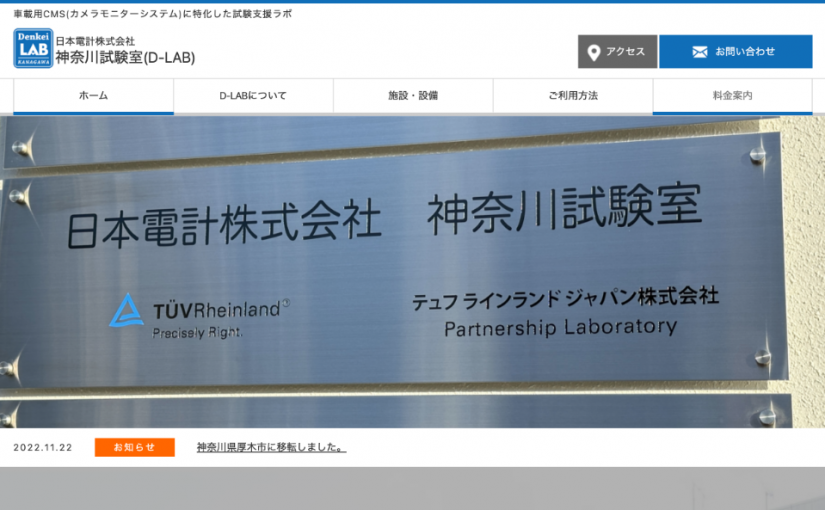Open the 神奈川県厚木市に移転しました。 news link
Screen dimensions: 825x510
coord(271,447)
